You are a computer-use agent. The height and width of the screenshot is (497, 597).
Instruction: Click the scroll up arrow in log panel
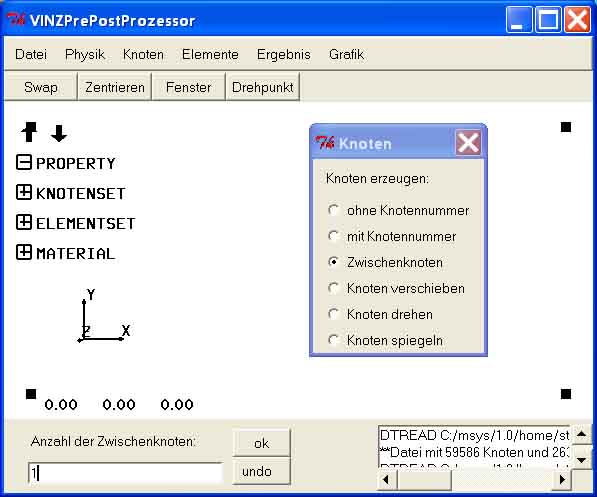coord(581,434)
